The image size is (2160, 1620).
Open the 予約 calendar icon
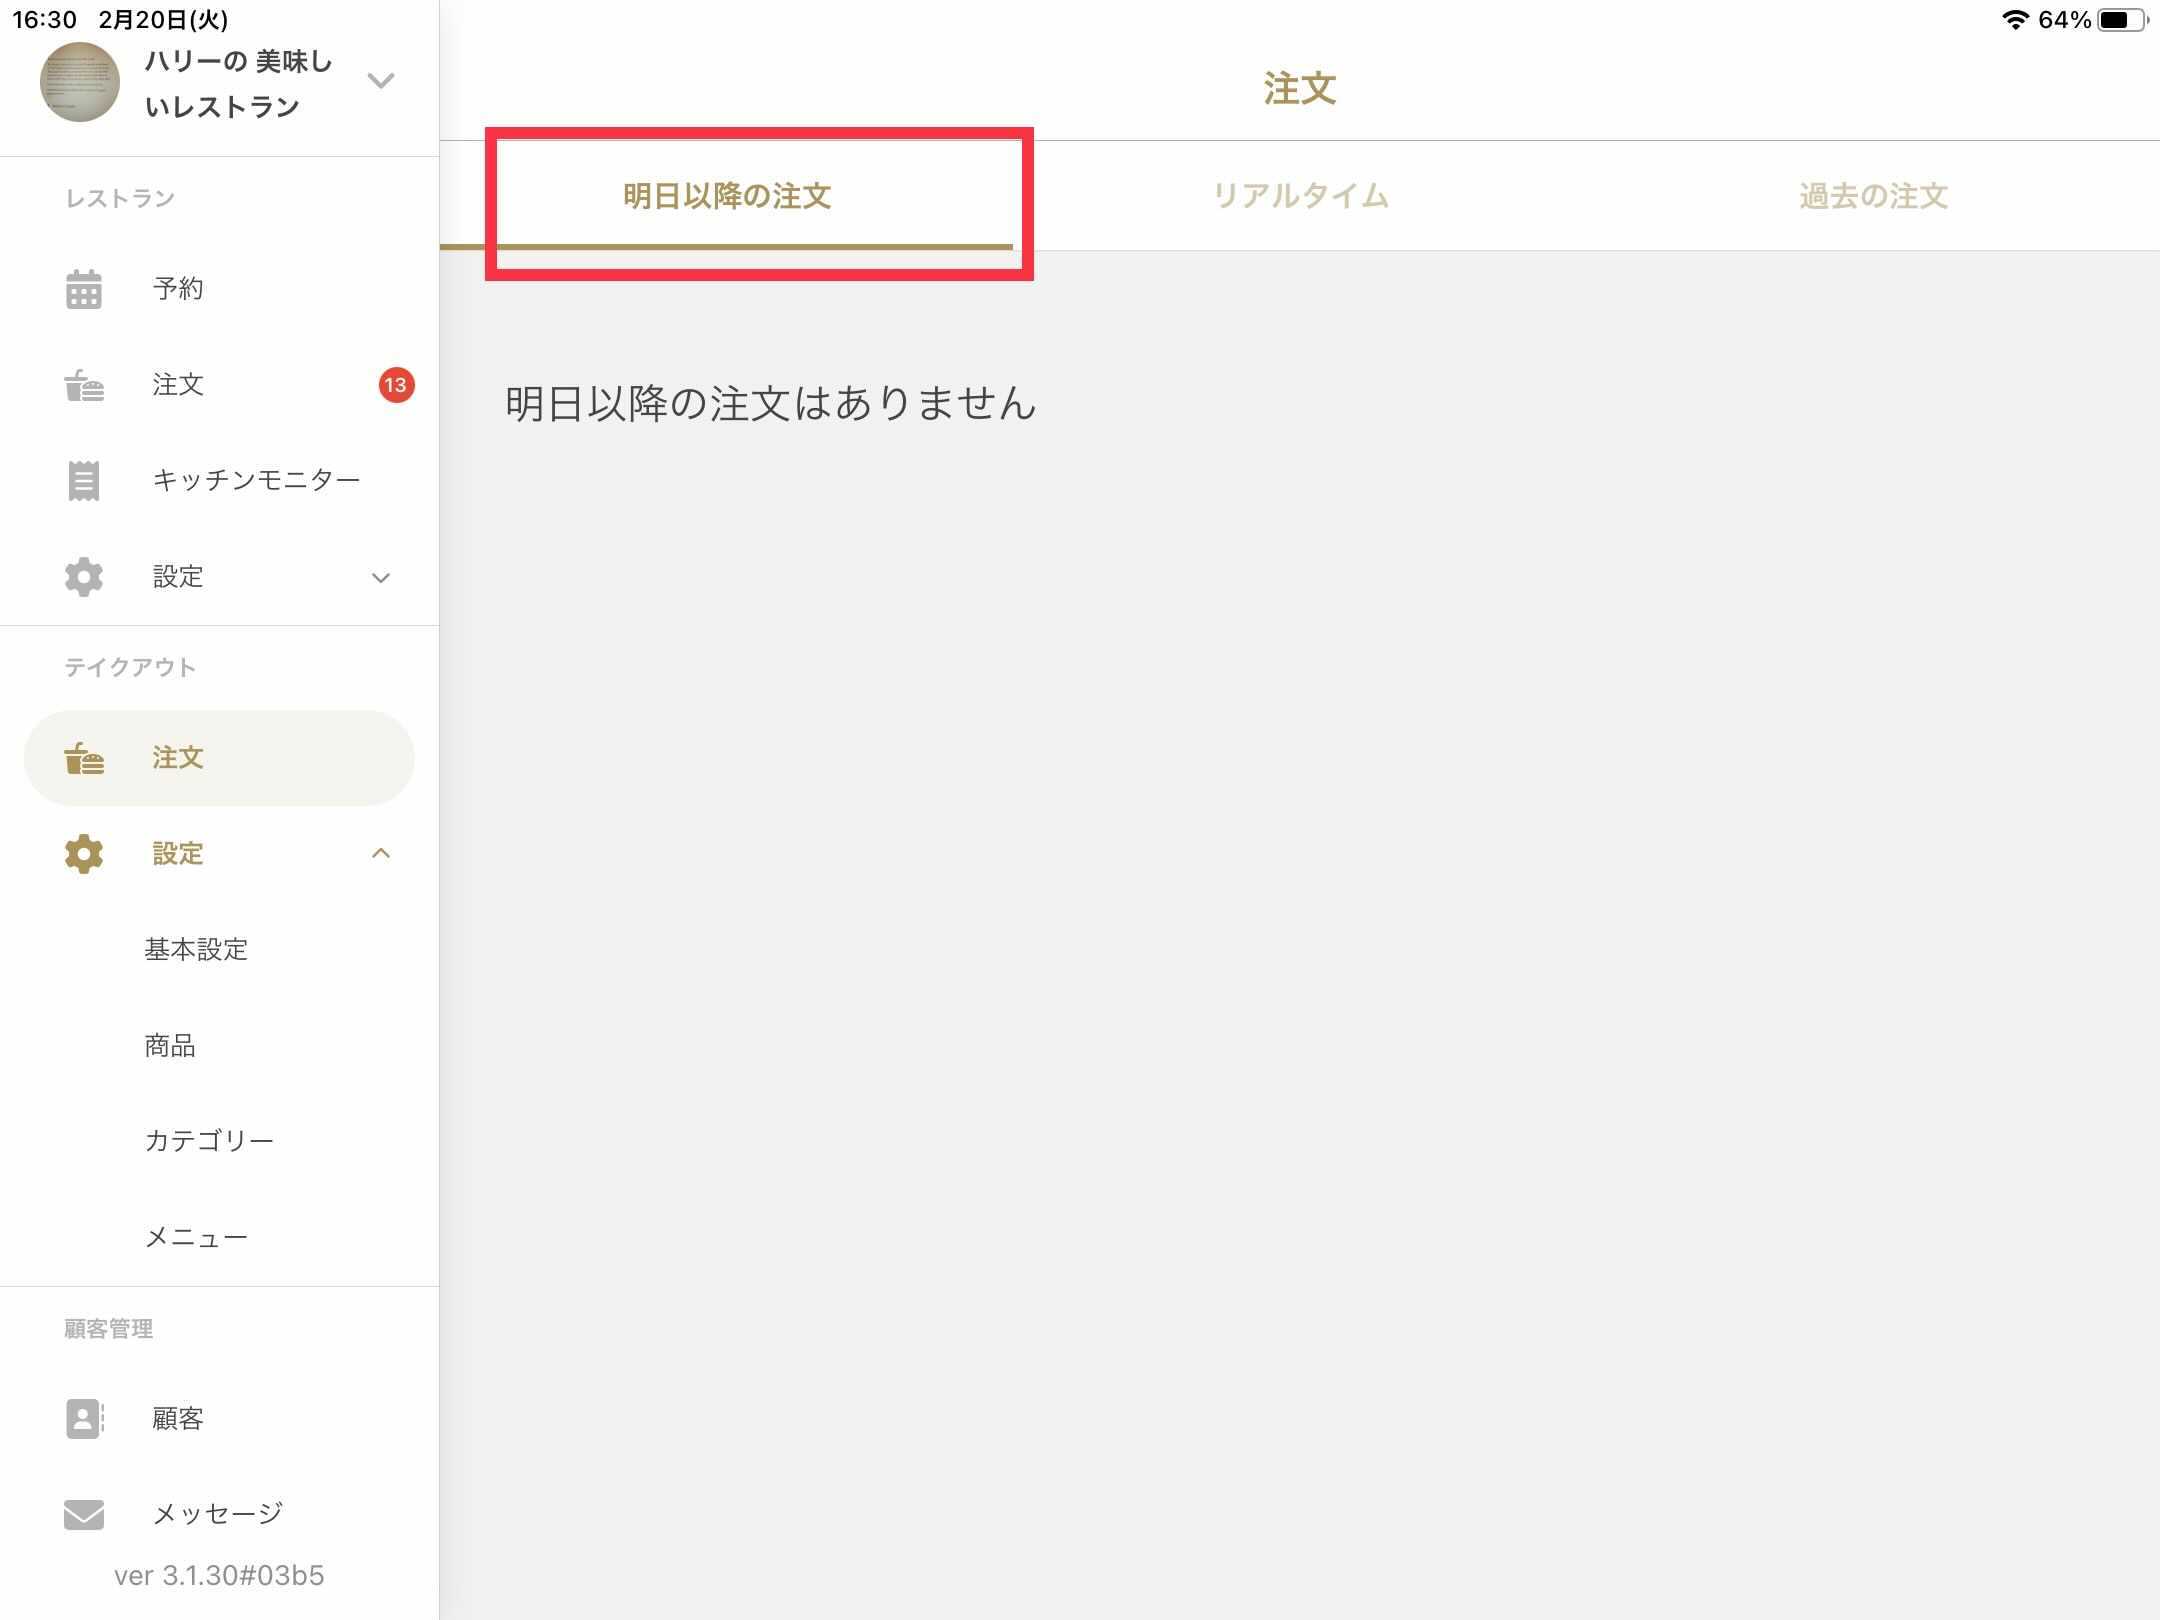[84, 289]
